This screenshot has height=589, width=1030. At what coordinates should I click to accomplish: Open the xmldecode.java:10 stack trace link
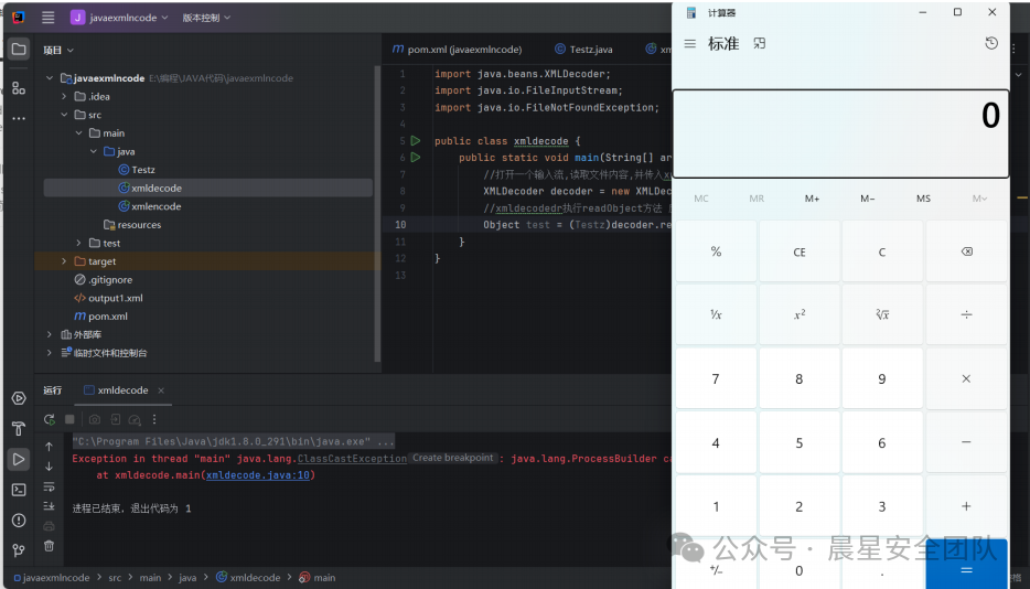pos(259,476)
